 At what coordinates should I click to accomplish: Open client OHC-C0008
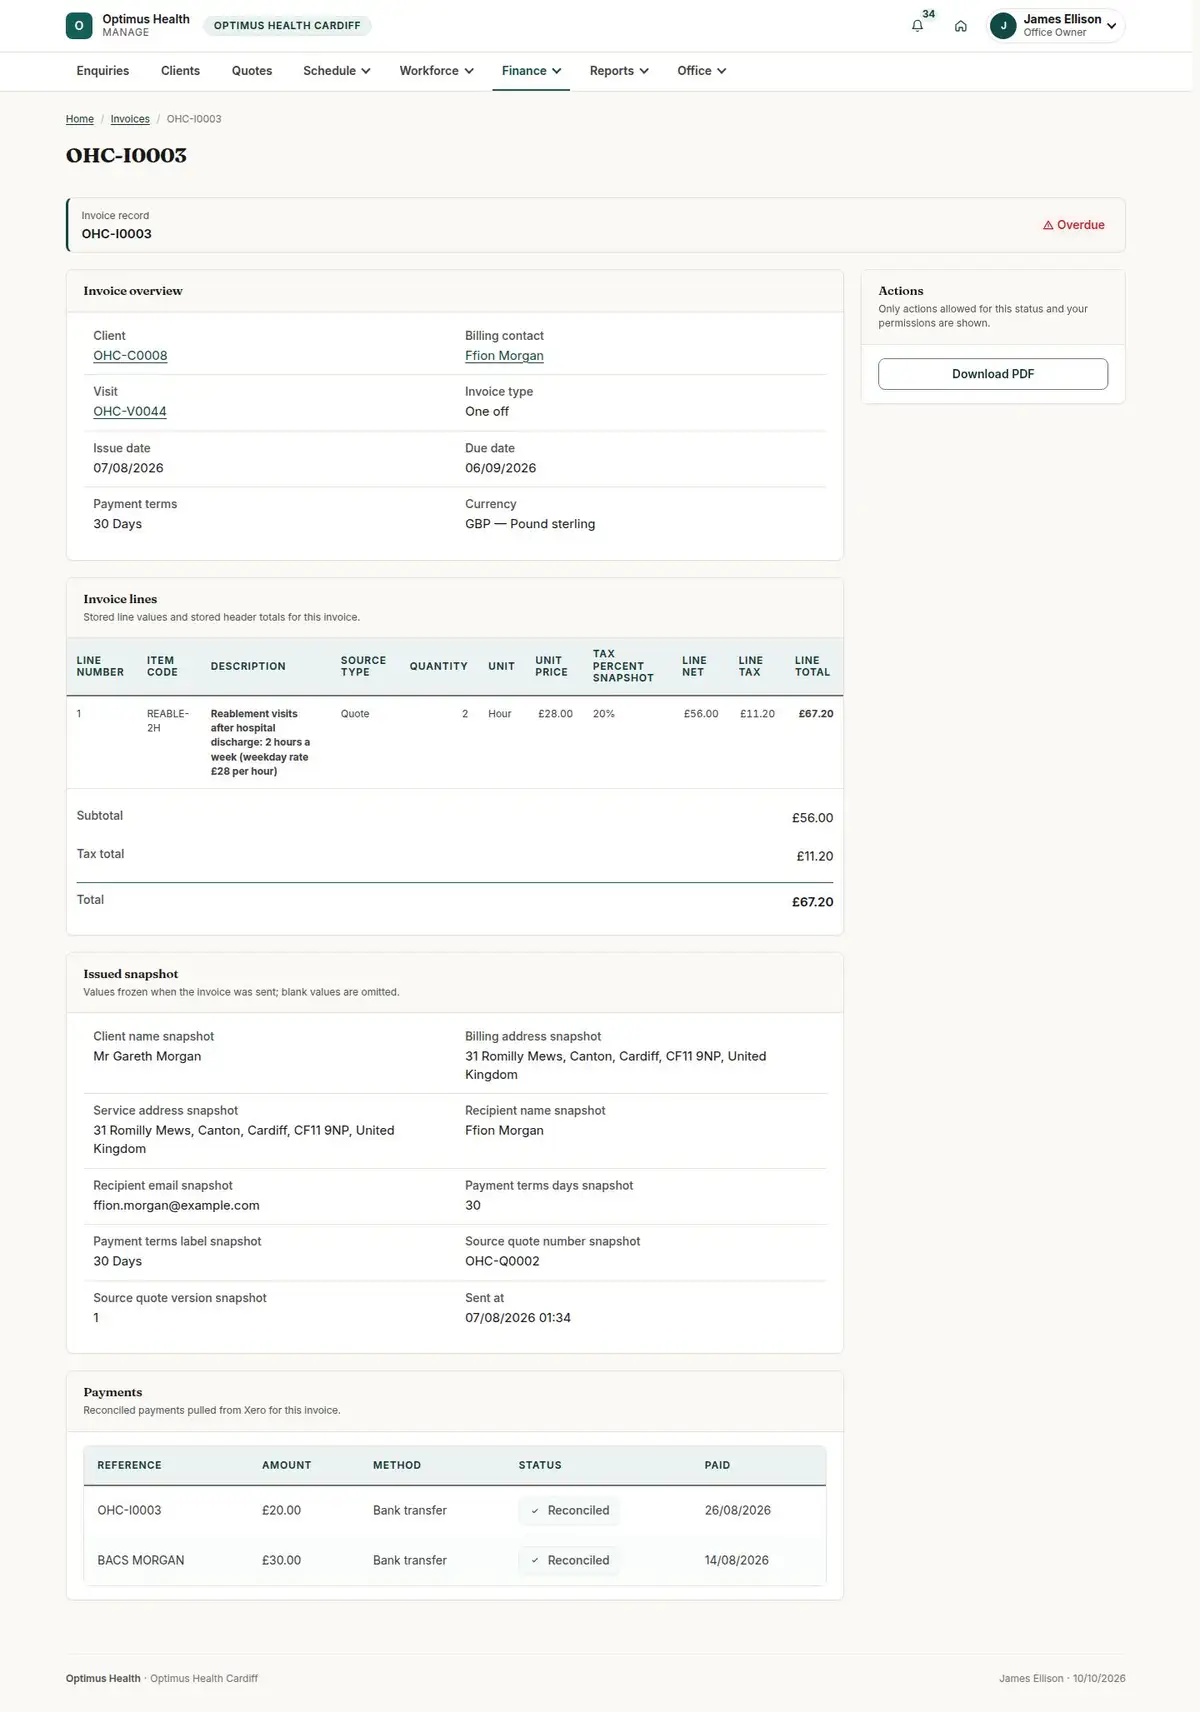click(130, 356)
